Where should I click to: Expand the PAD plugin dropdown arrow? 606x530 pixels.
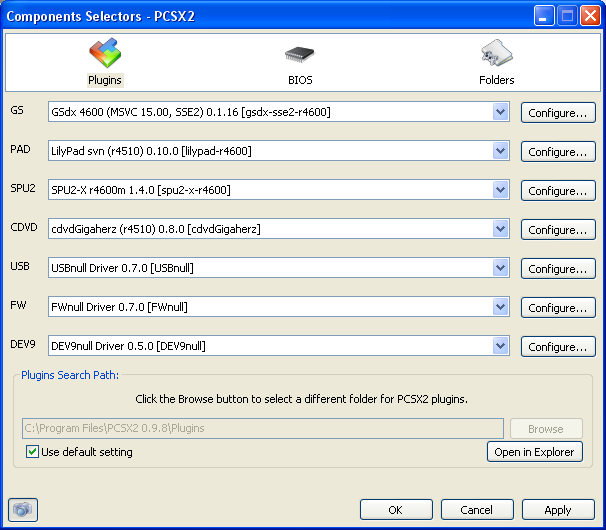tap(500, 151)
